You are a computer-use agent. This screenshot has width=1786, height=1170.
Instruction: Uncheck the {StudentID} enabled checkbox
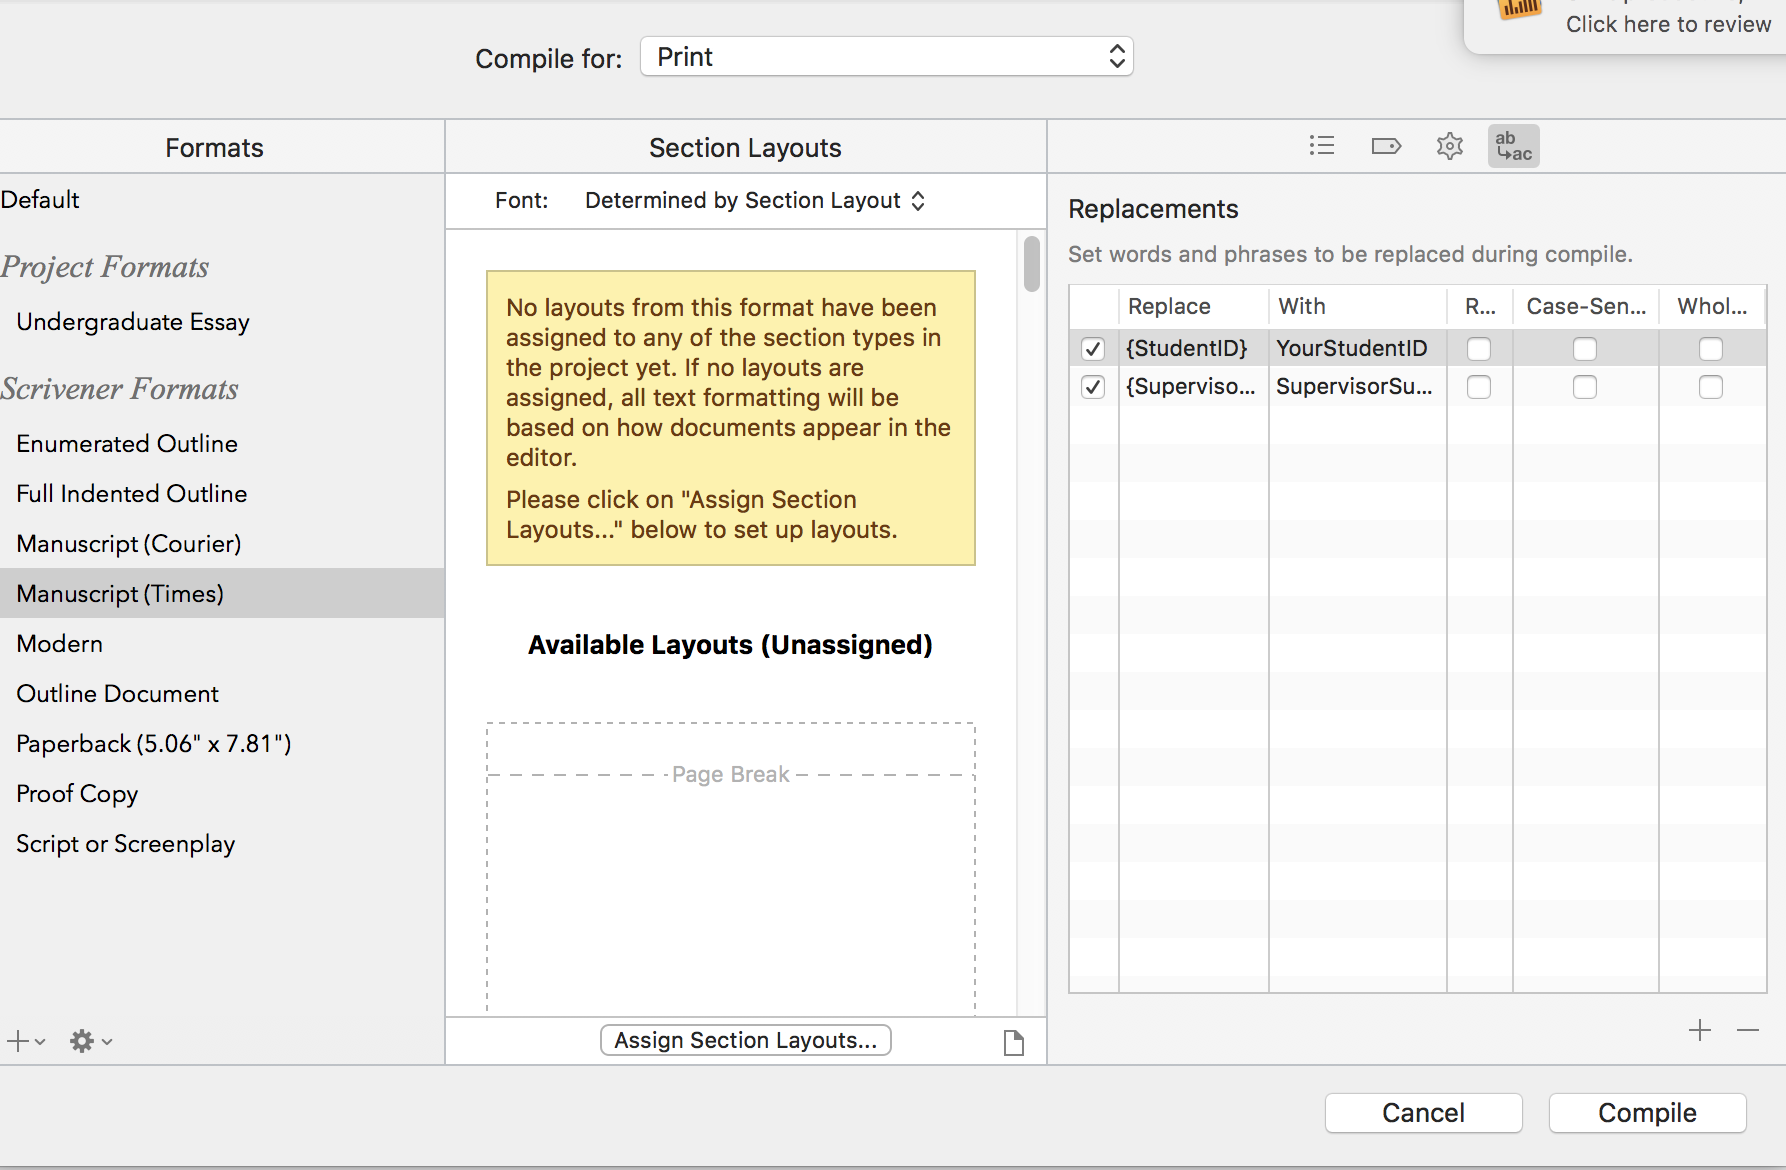1093,349
